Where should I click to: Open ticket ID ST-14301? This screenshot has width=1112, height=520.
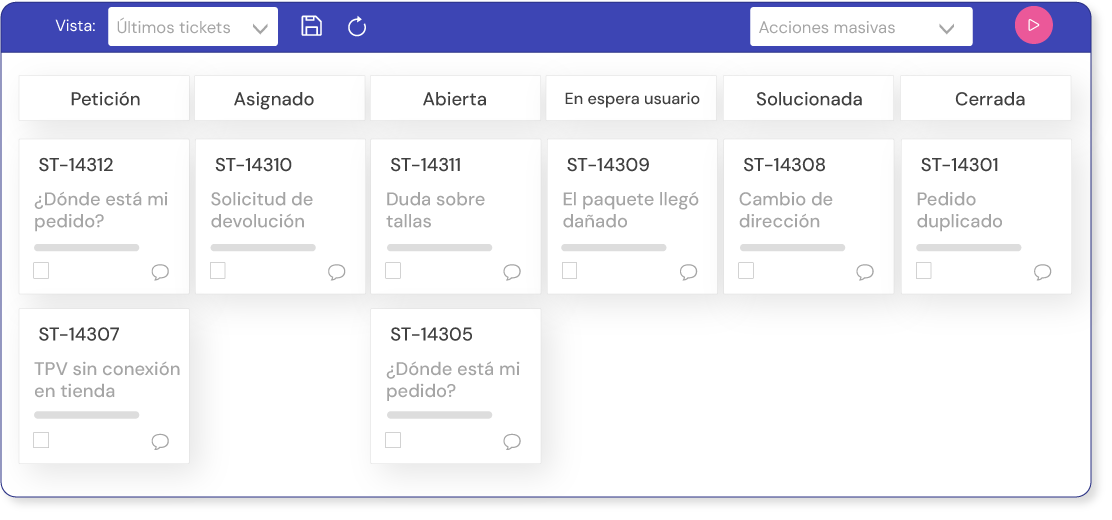coord(960,165)
